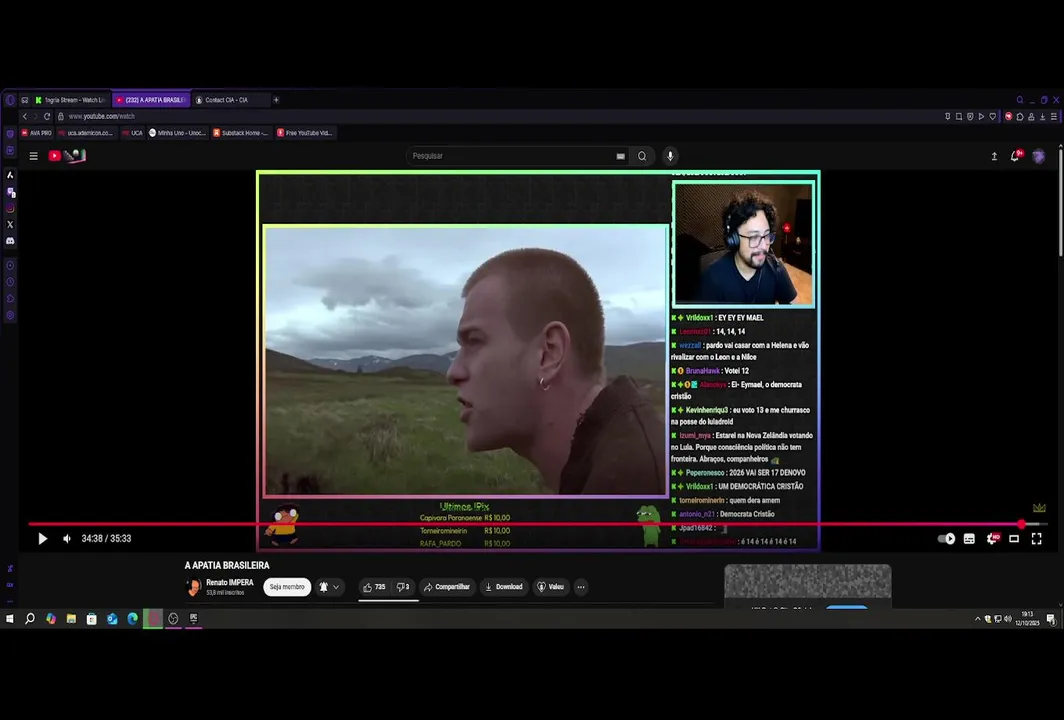Expand the subscription notification bell dropdown
Screen dimensions: 1064x720
328,587
